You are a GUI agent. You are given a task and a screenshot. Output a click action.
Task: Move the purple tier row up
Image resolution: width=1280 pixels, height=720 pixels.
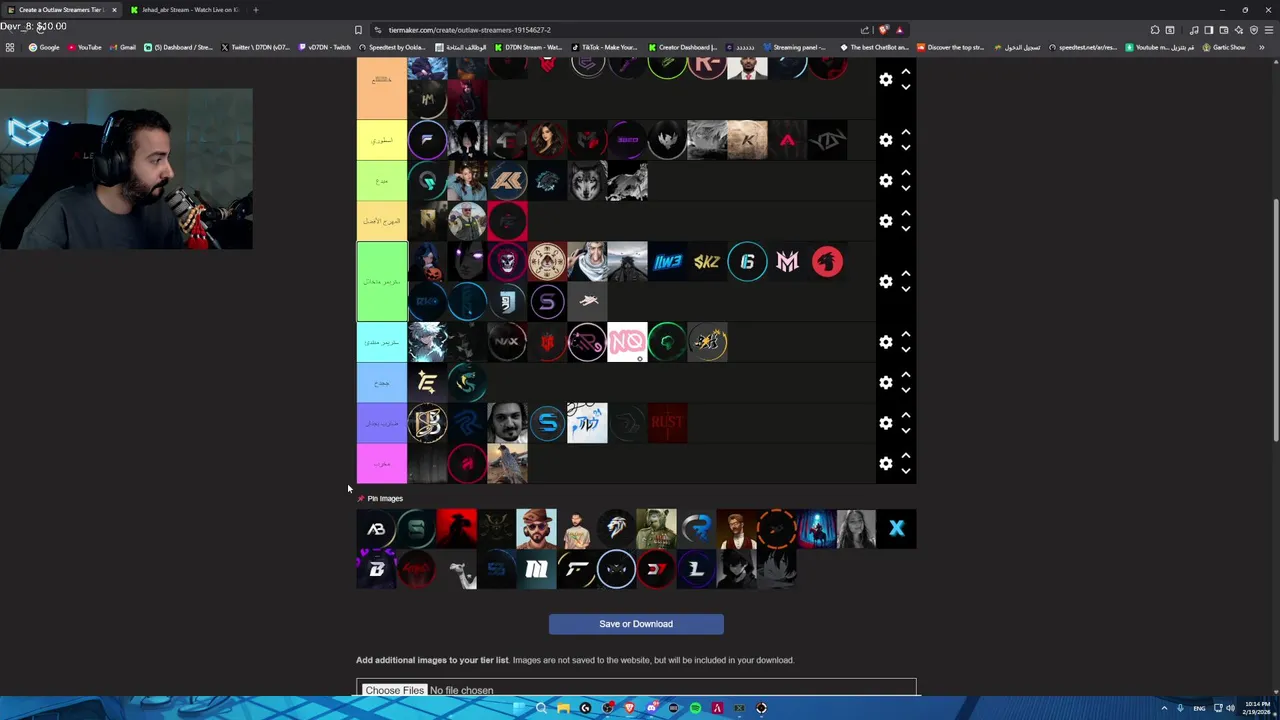tap(906, 416)
